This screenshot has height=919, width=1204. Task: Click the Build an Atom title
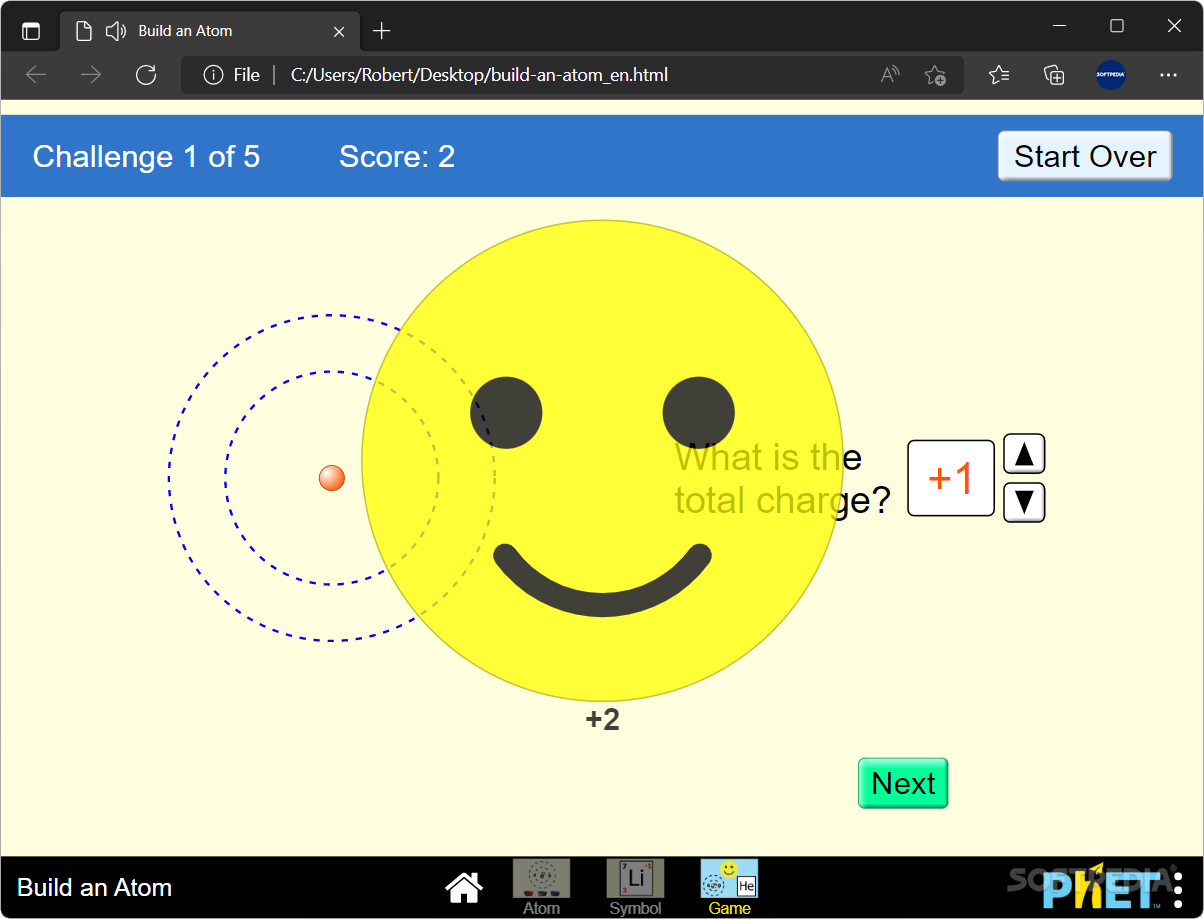click(95, 887)
